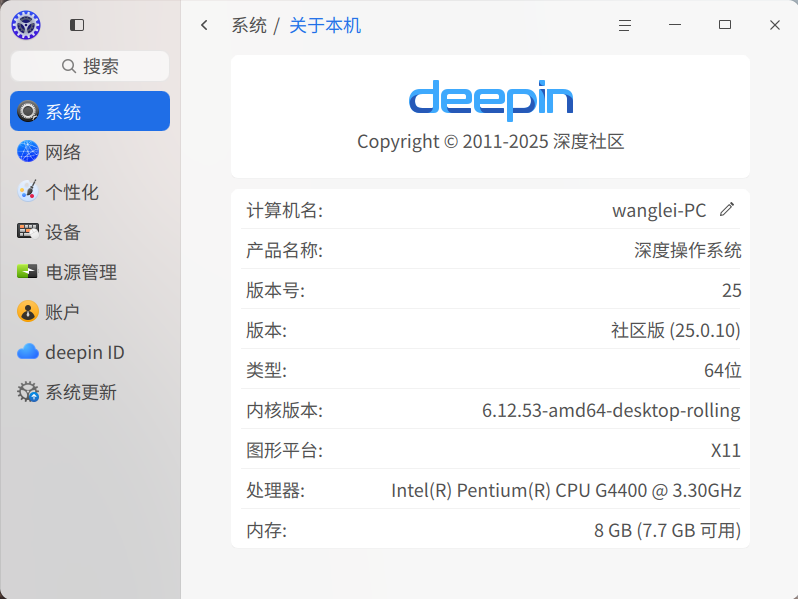
Task: Click the 内核版本 label
Action: tap(284, 410)
